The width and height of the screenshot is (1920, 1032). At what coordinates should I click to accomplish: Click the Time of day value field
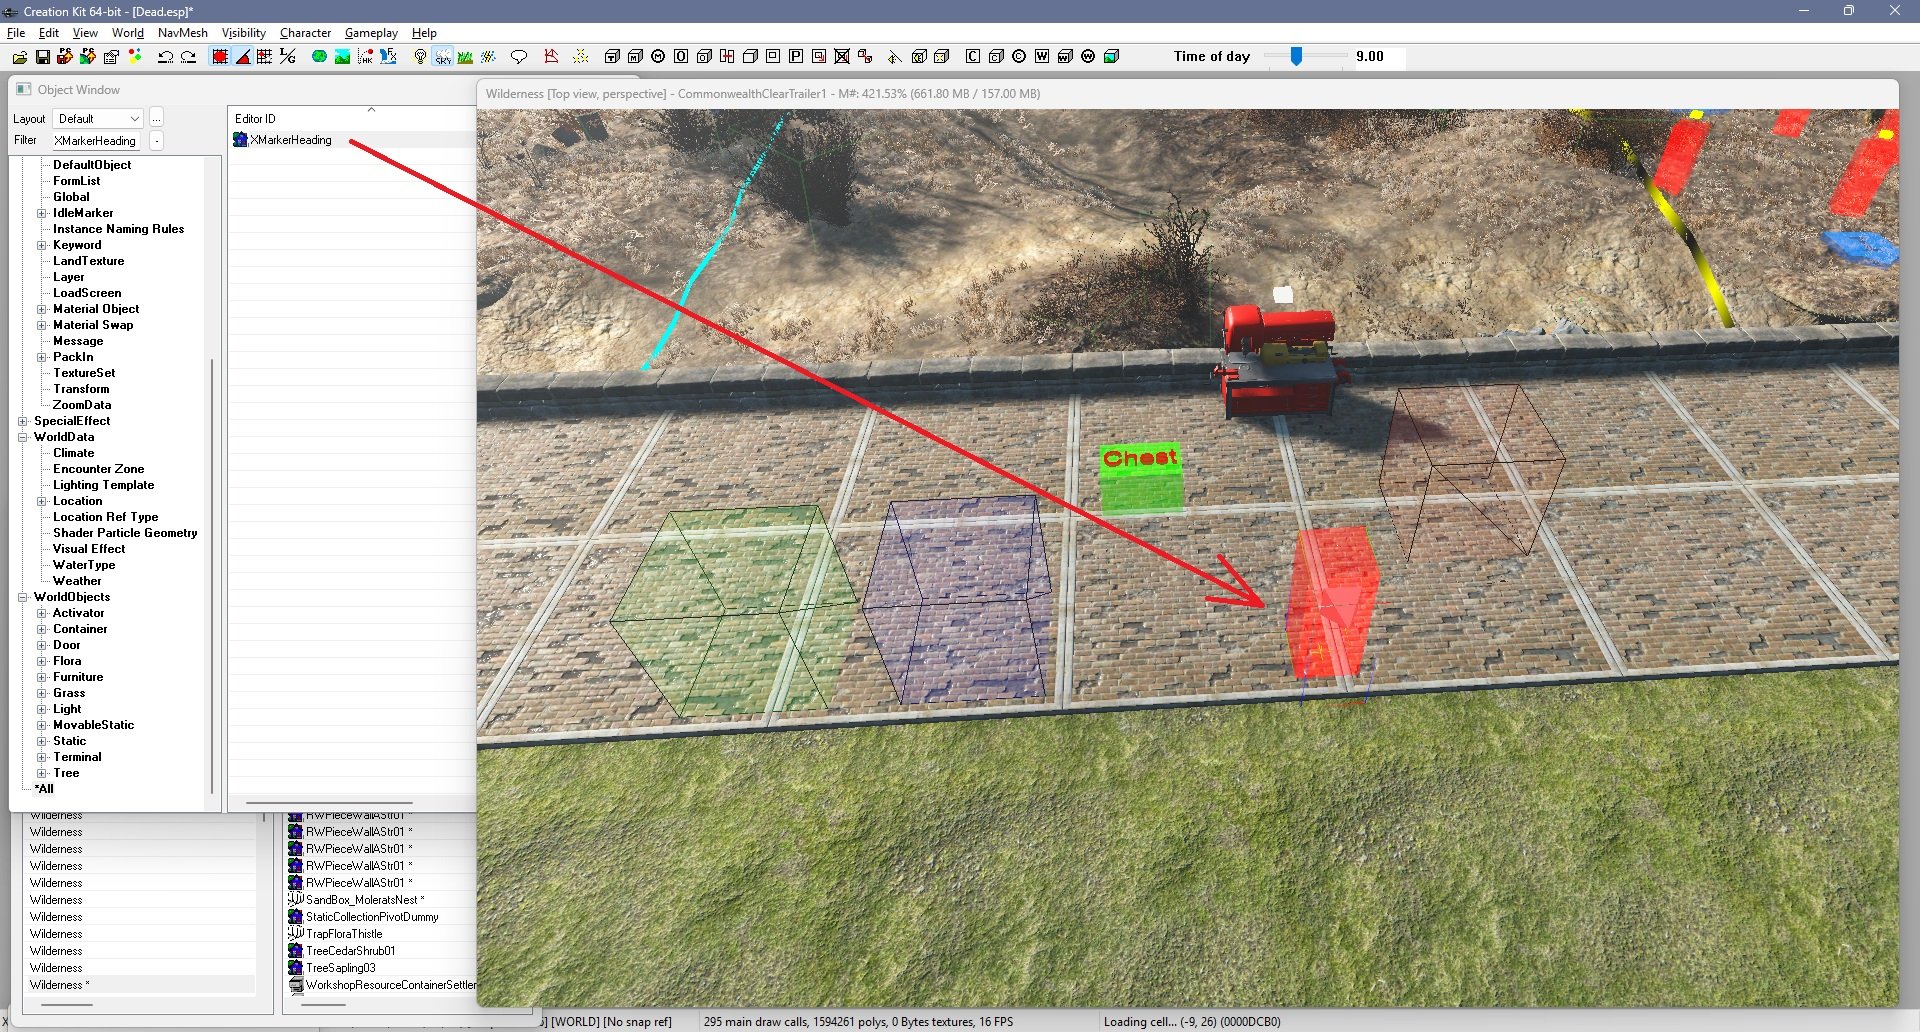tap(1377, 57)
